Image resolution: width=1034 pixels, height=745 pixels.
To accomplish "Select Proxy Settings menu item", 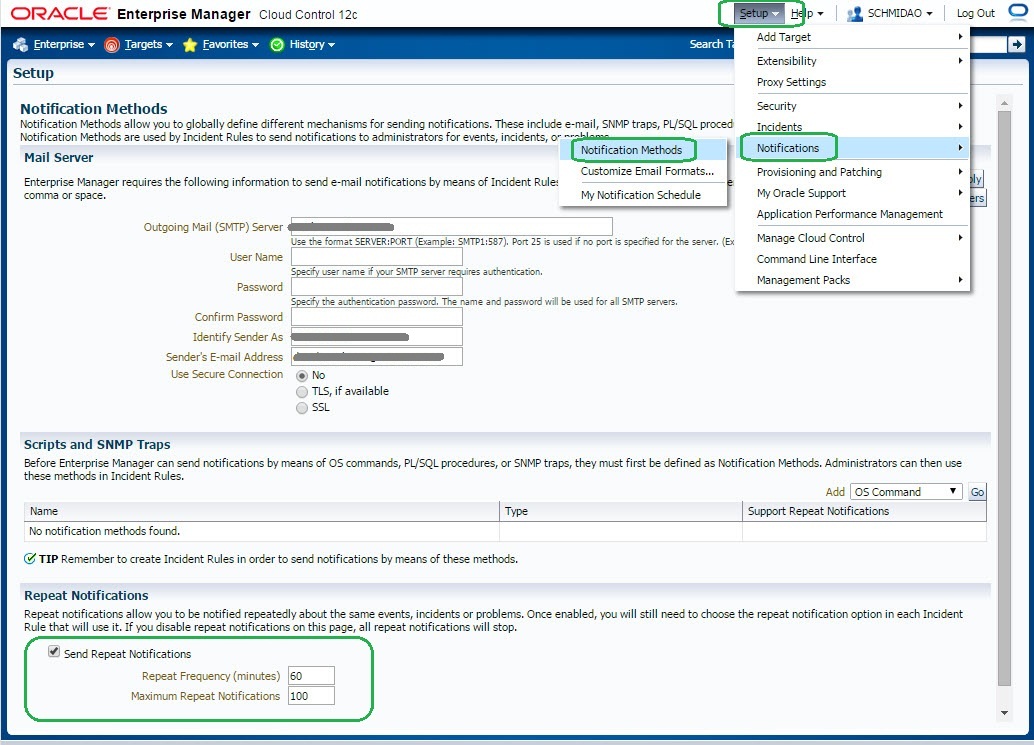I will pos(791,82).
